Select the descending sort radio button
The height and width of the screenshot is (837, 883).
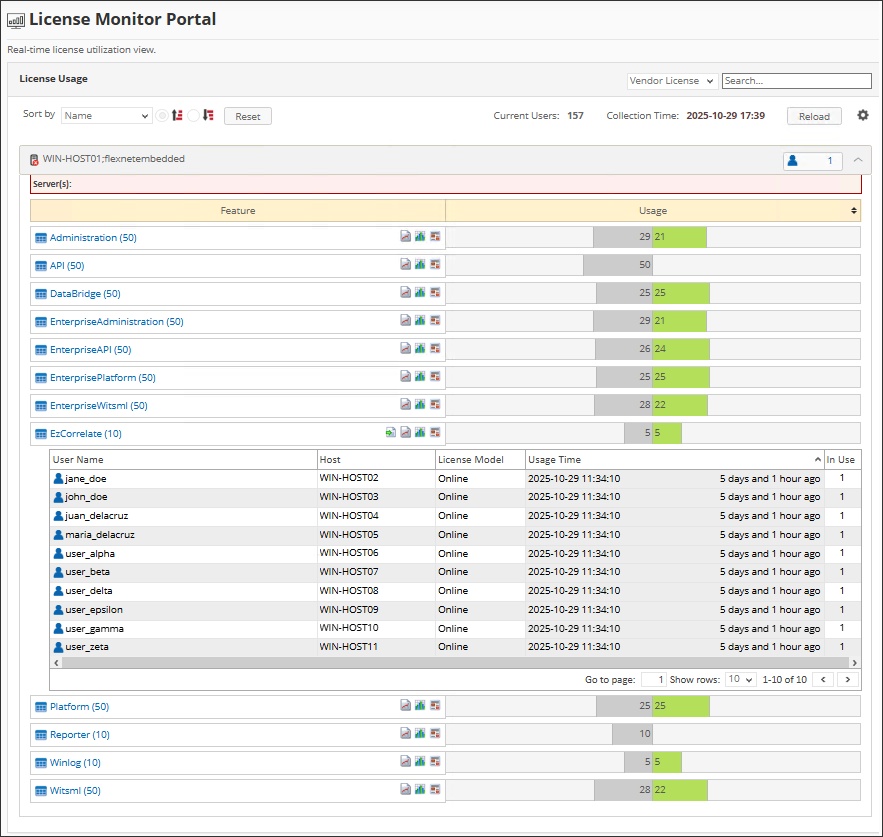(x=194, y=115)
